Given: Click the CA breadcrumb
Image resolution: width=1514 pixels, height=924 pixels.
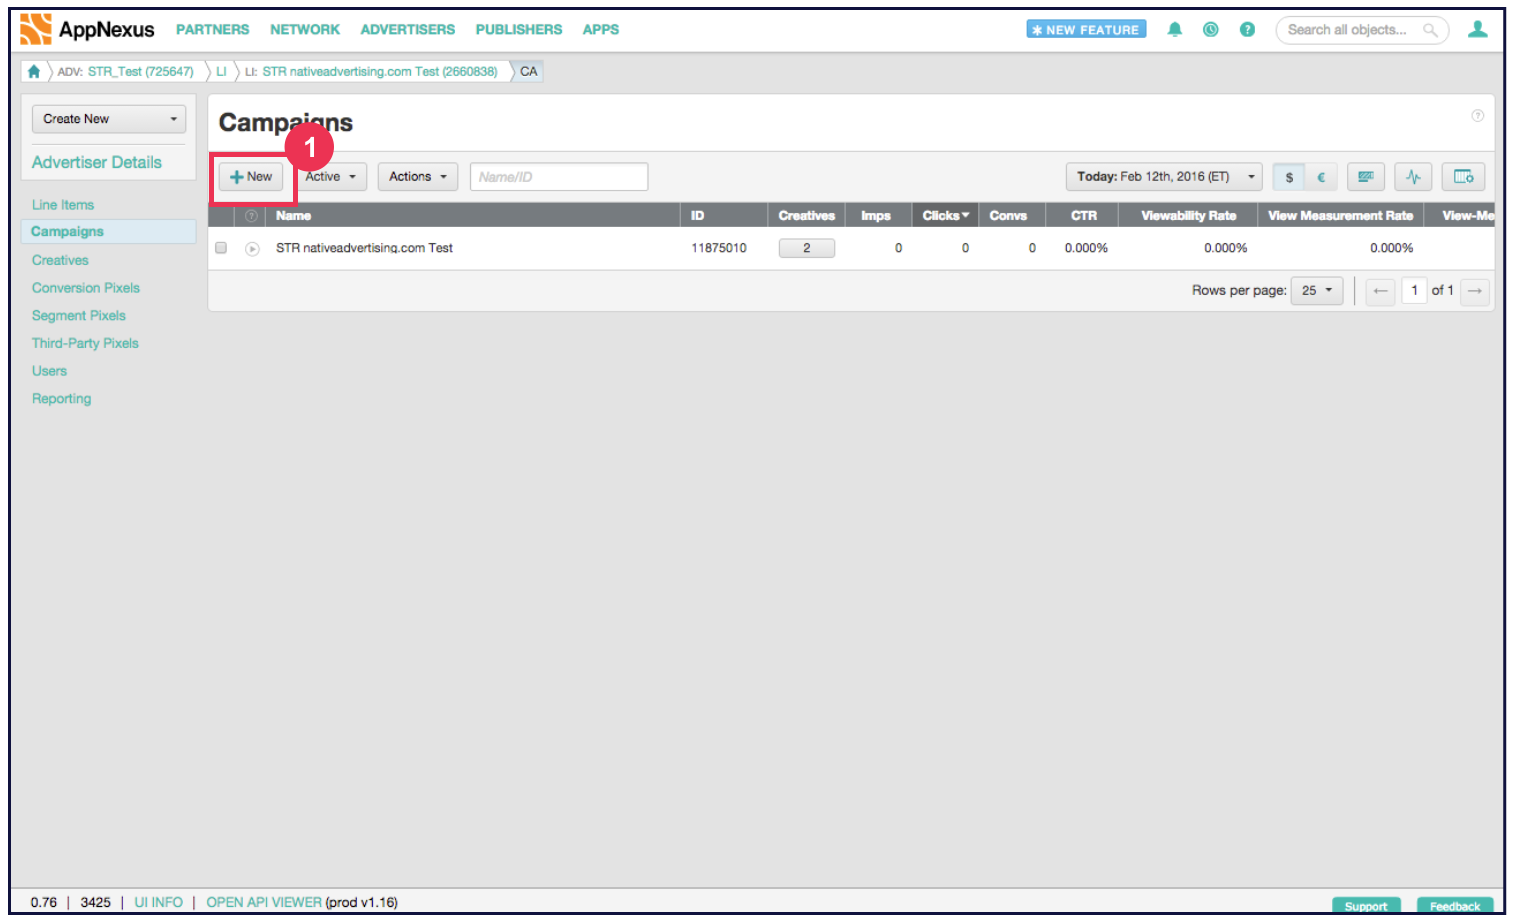Looking at the screenshot, I should click(529, 72).
